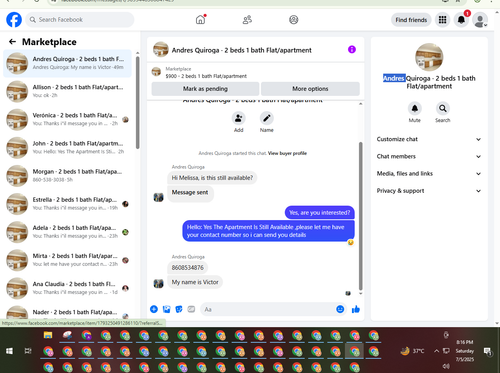This screenshot has width=500, height=373.
Task: Click the emoji reaction on blue message
Action: [x=350, y=242]
